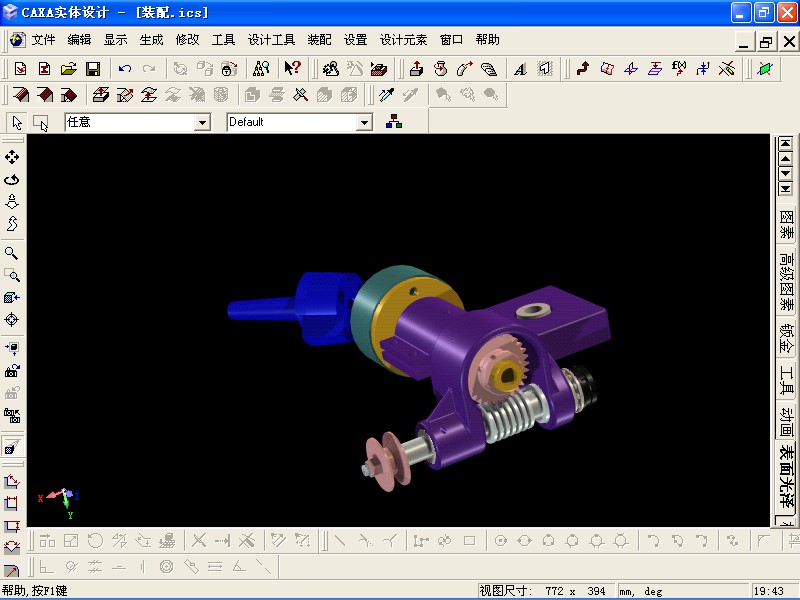Image resolution: width=800 pixels, height=600 pixels.
Task: Open the 表面光泽 catalog tab
Action: click(x=786, y=476)
